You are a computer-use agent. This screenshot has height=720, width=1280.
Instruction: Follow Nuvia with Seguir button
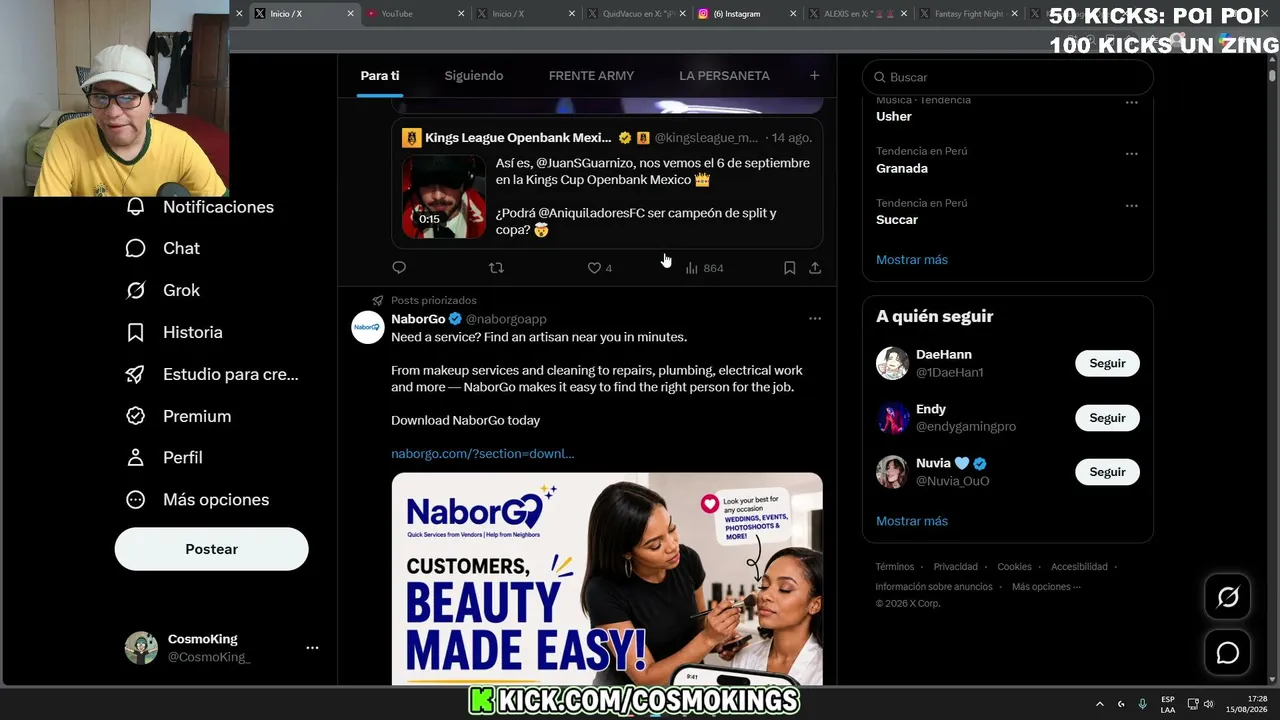click(x=1107, y=472)
